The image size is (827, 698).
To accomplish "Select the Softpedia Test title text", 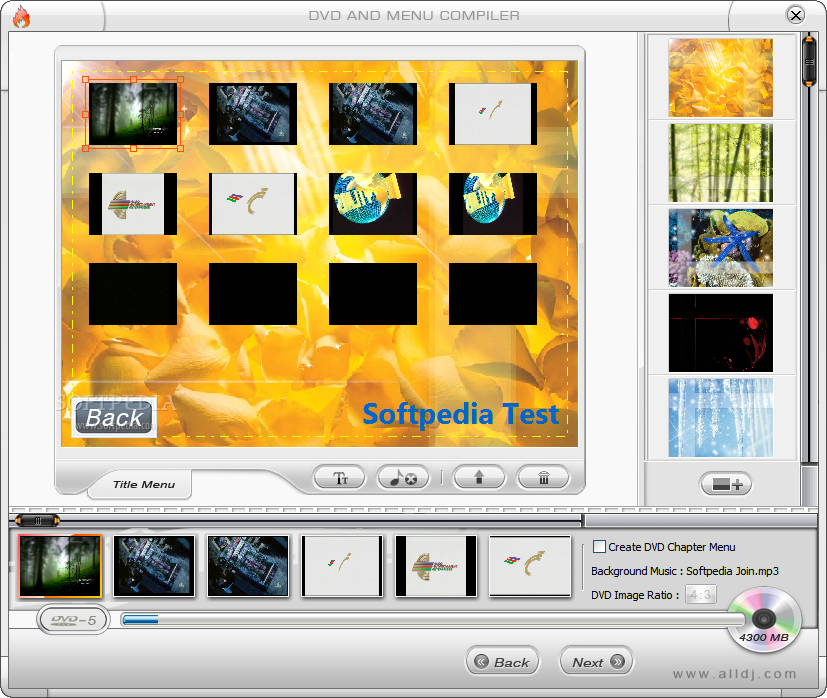I will (x=460, y=414).
